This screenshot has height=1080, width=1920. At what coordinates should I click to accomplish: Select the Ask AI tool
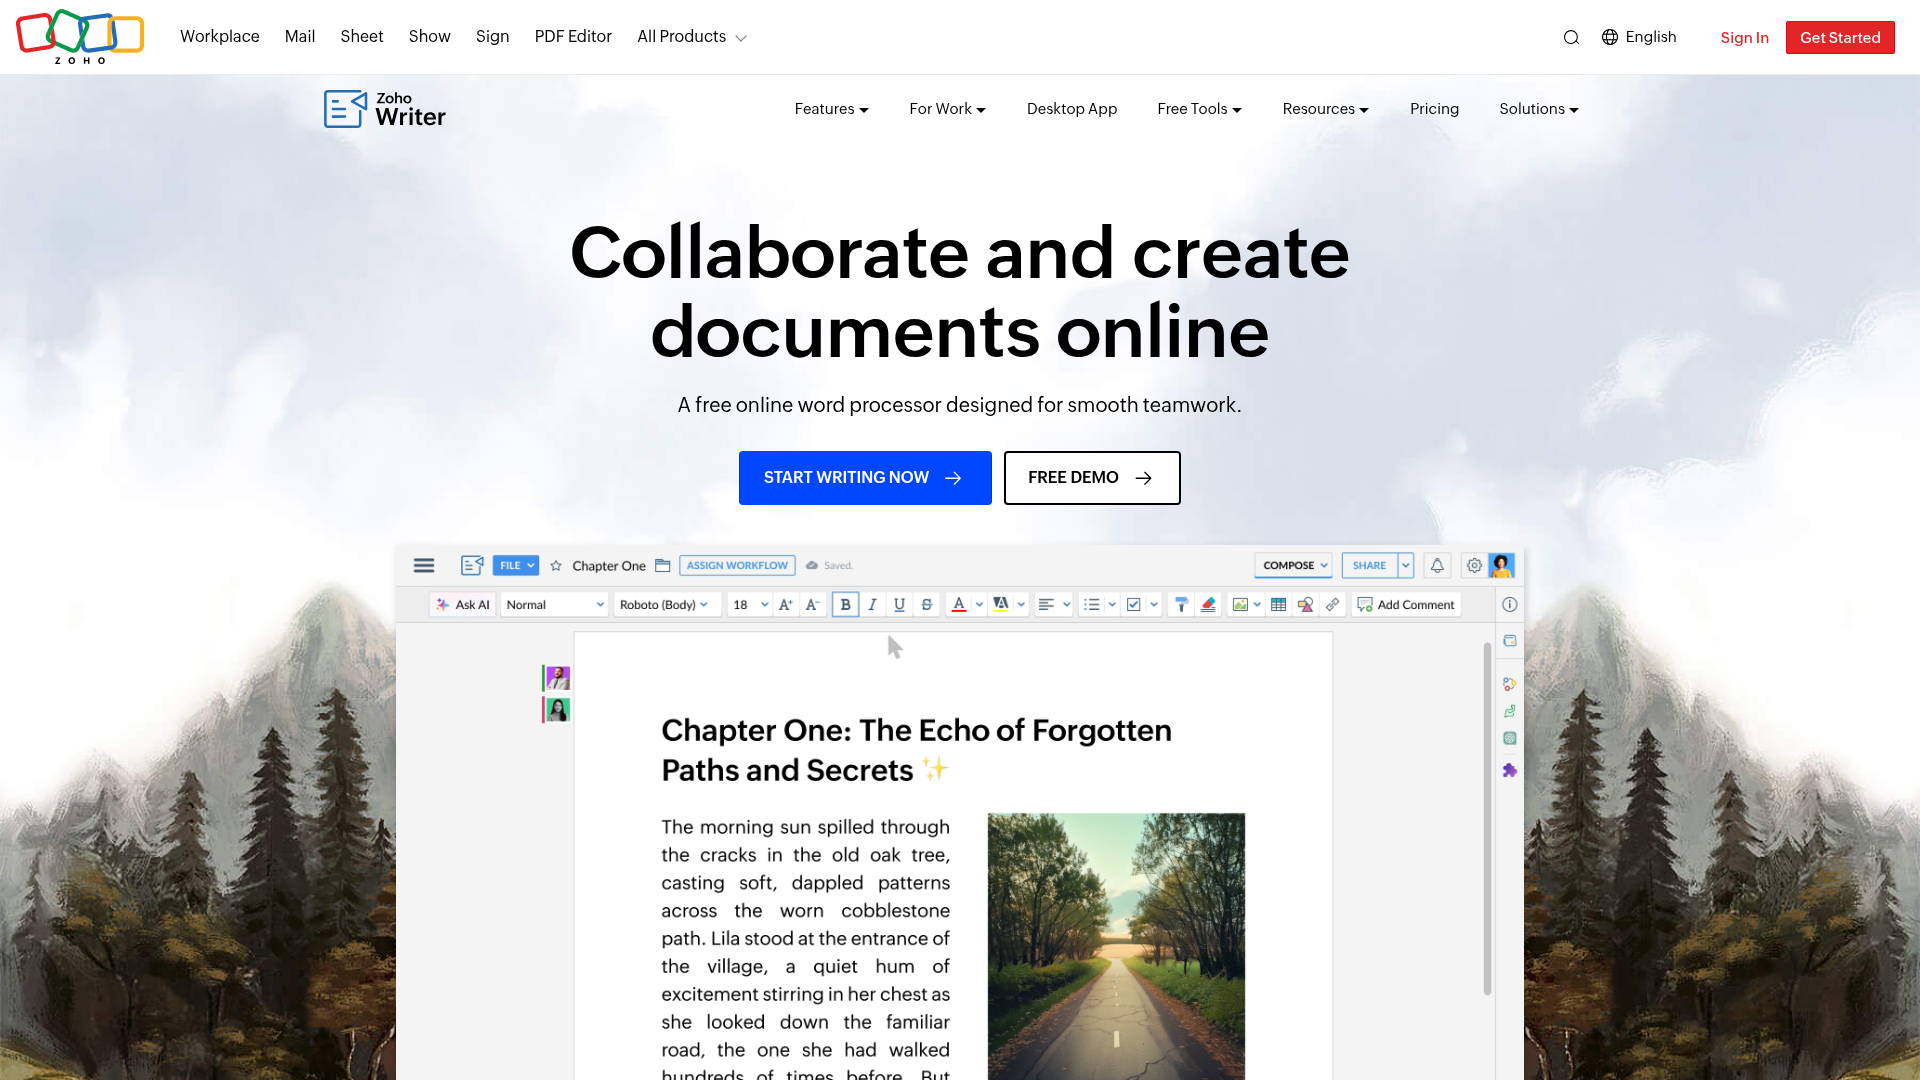[x=462, y=604]
